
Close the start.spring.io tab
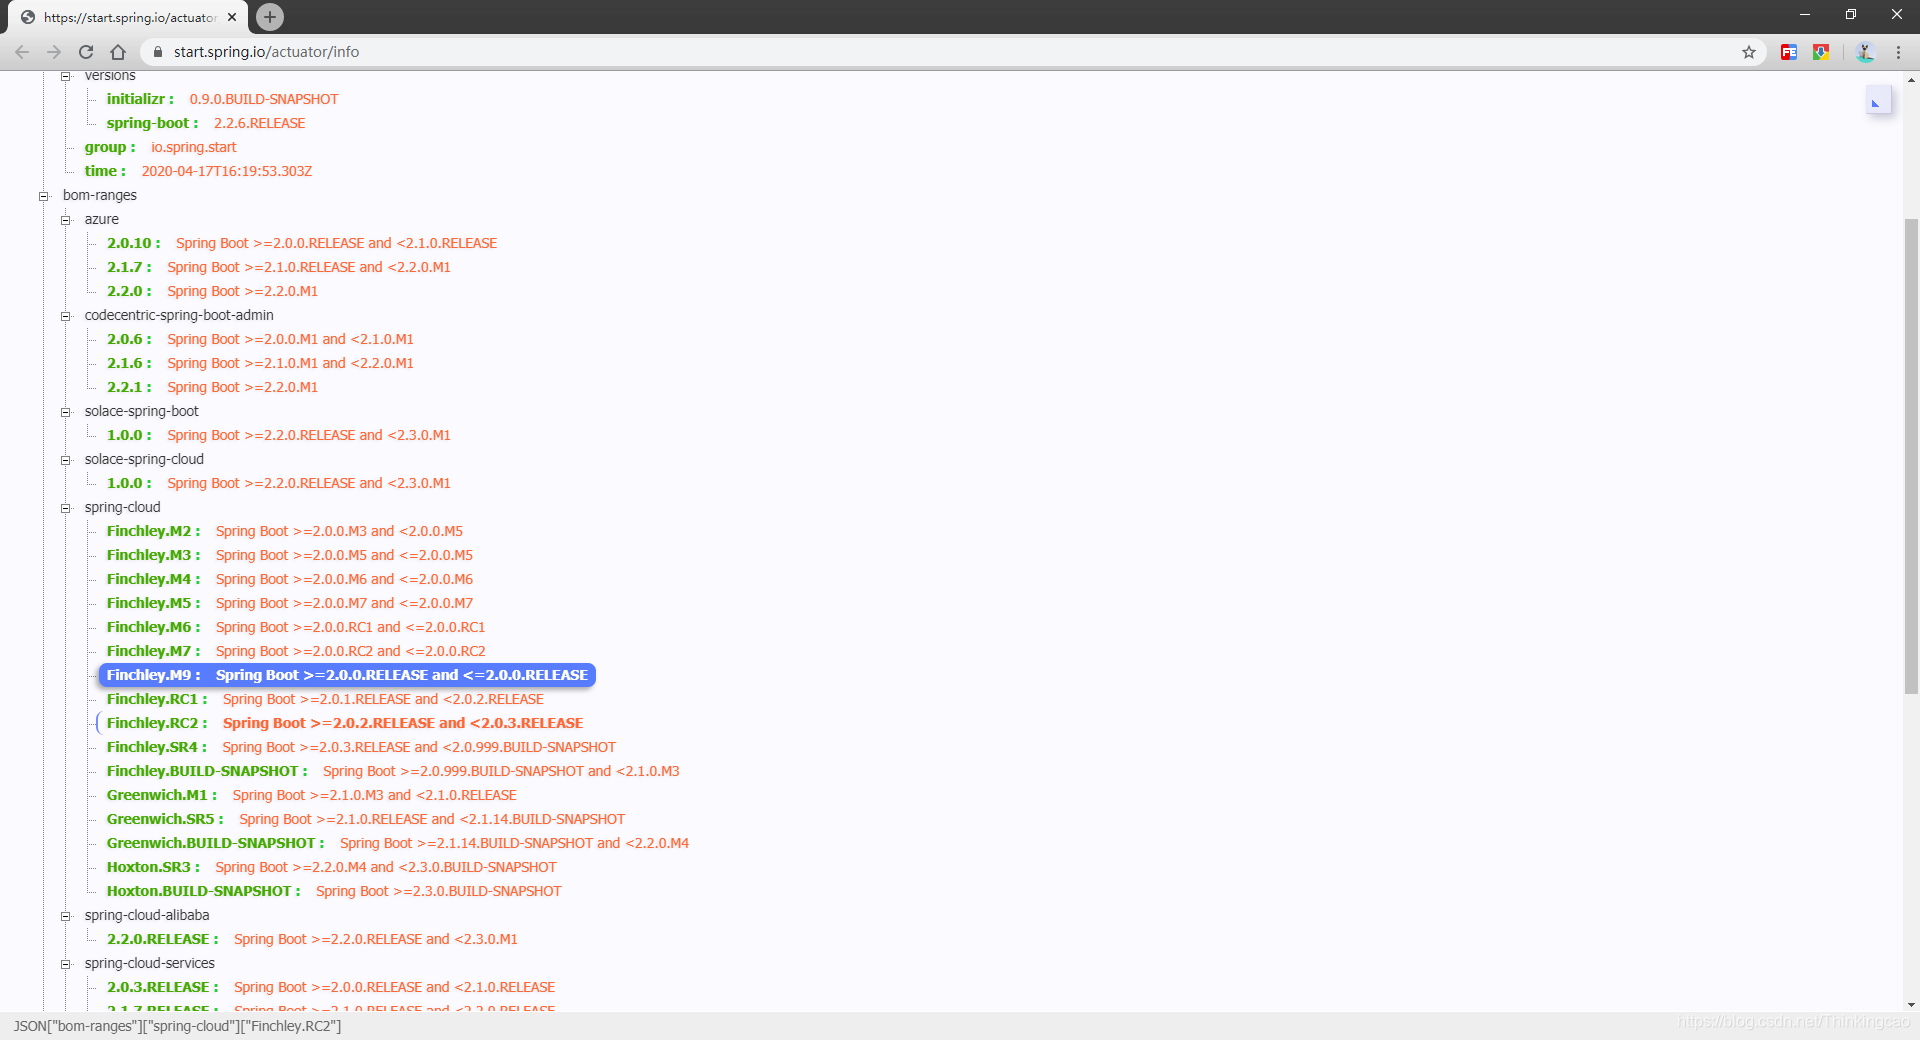(232, 17)
